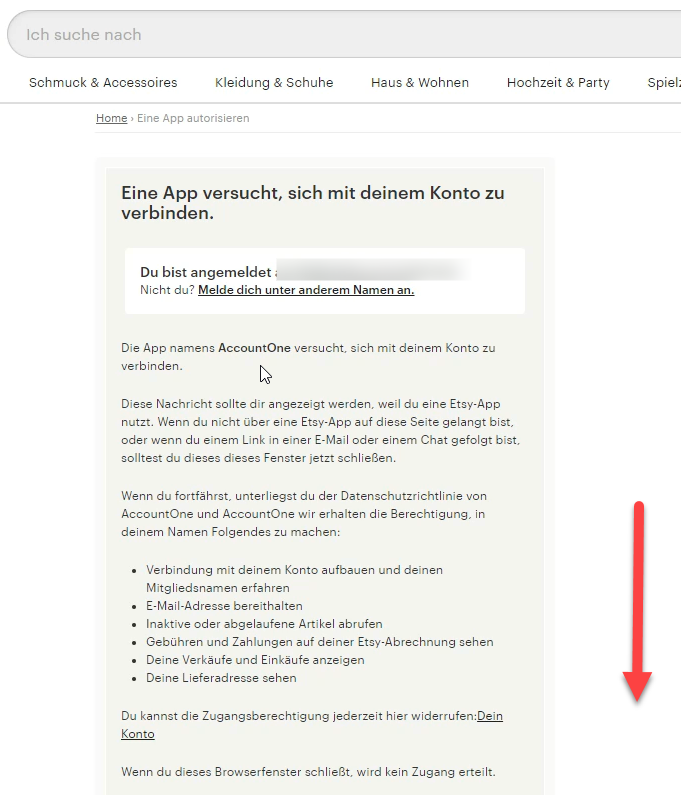
Task: Click list item 'Inaktive oder abgelaufene Artikel abrufen'
Action: 264,624
